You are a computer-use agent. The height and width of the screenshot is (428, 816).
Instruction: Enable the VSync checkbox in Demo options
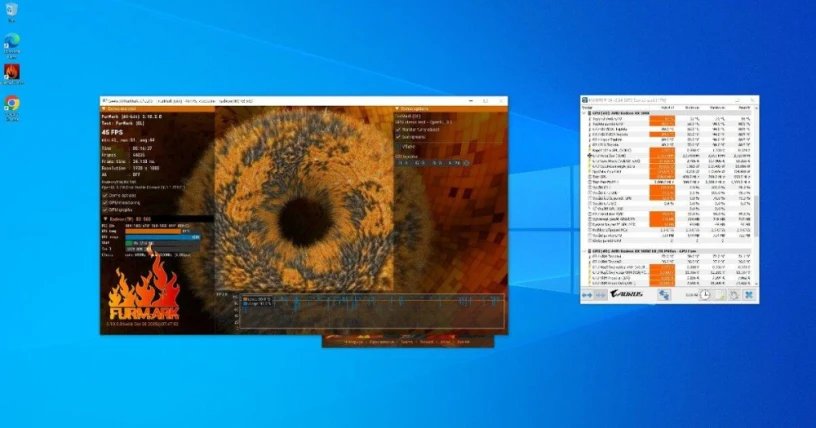point(399,147)
